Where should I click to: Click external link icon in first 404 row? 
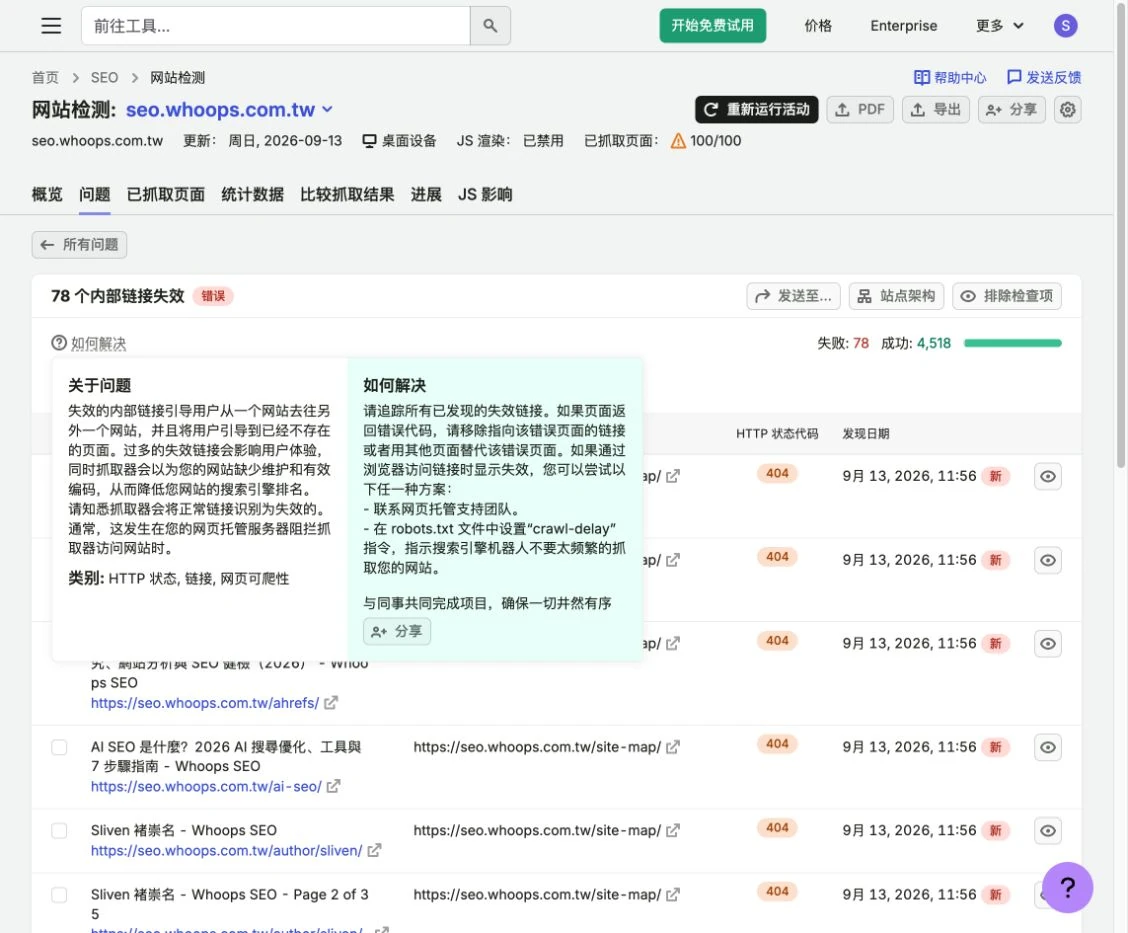(673, 476)
